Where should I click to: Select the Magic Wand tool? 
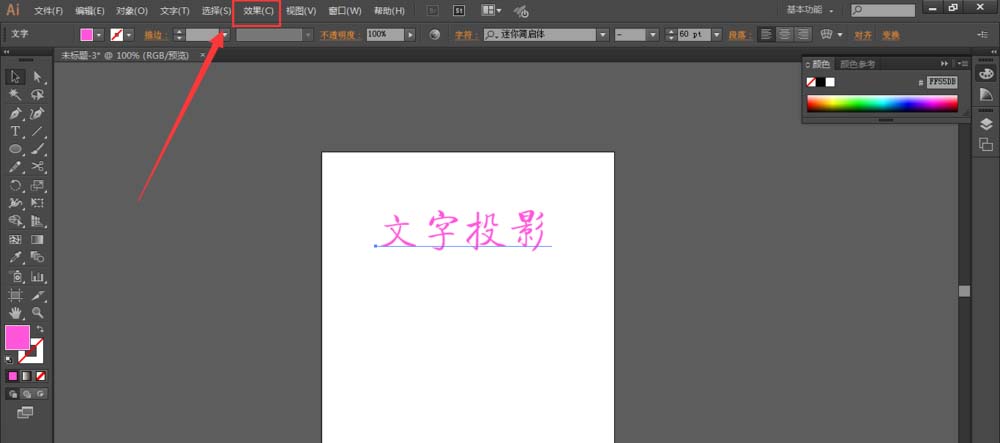click(x=15, y=95)
